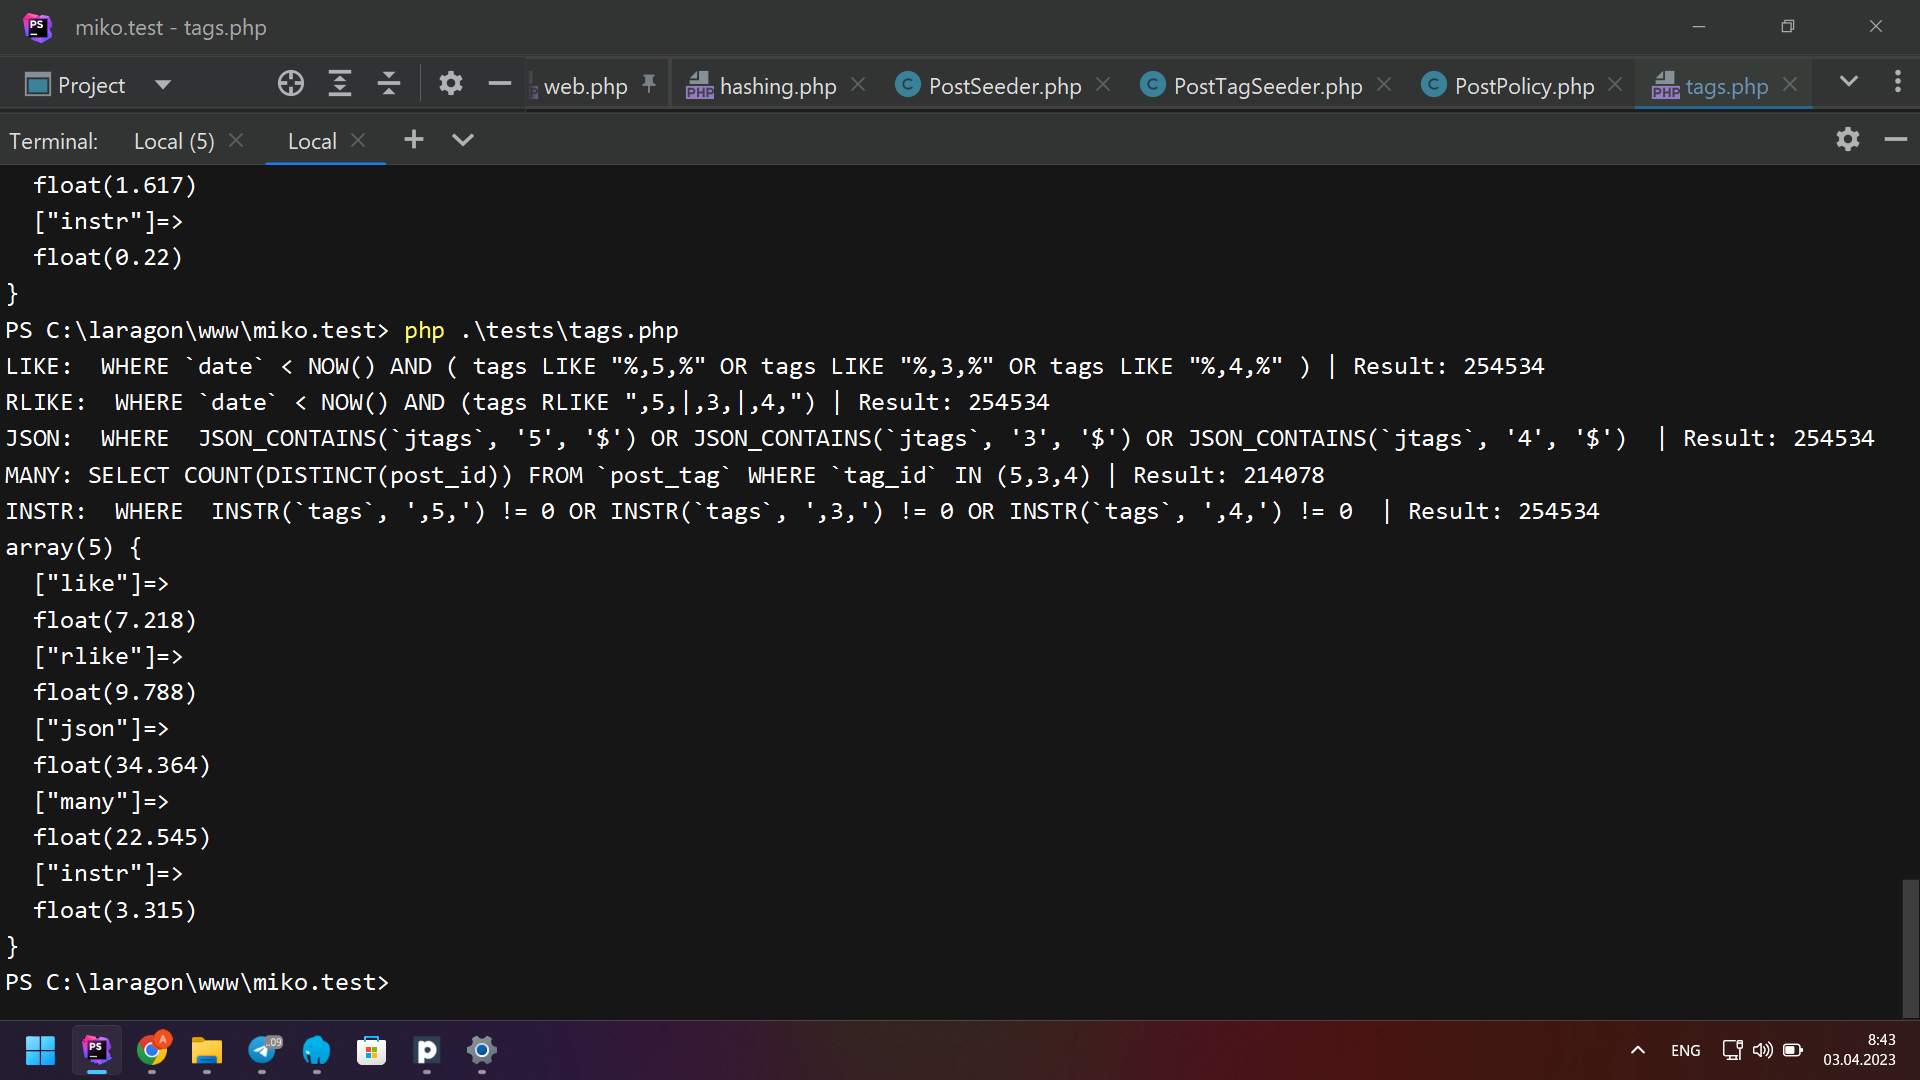Hide the Terminal panel with minus icon

[1895, 140]
